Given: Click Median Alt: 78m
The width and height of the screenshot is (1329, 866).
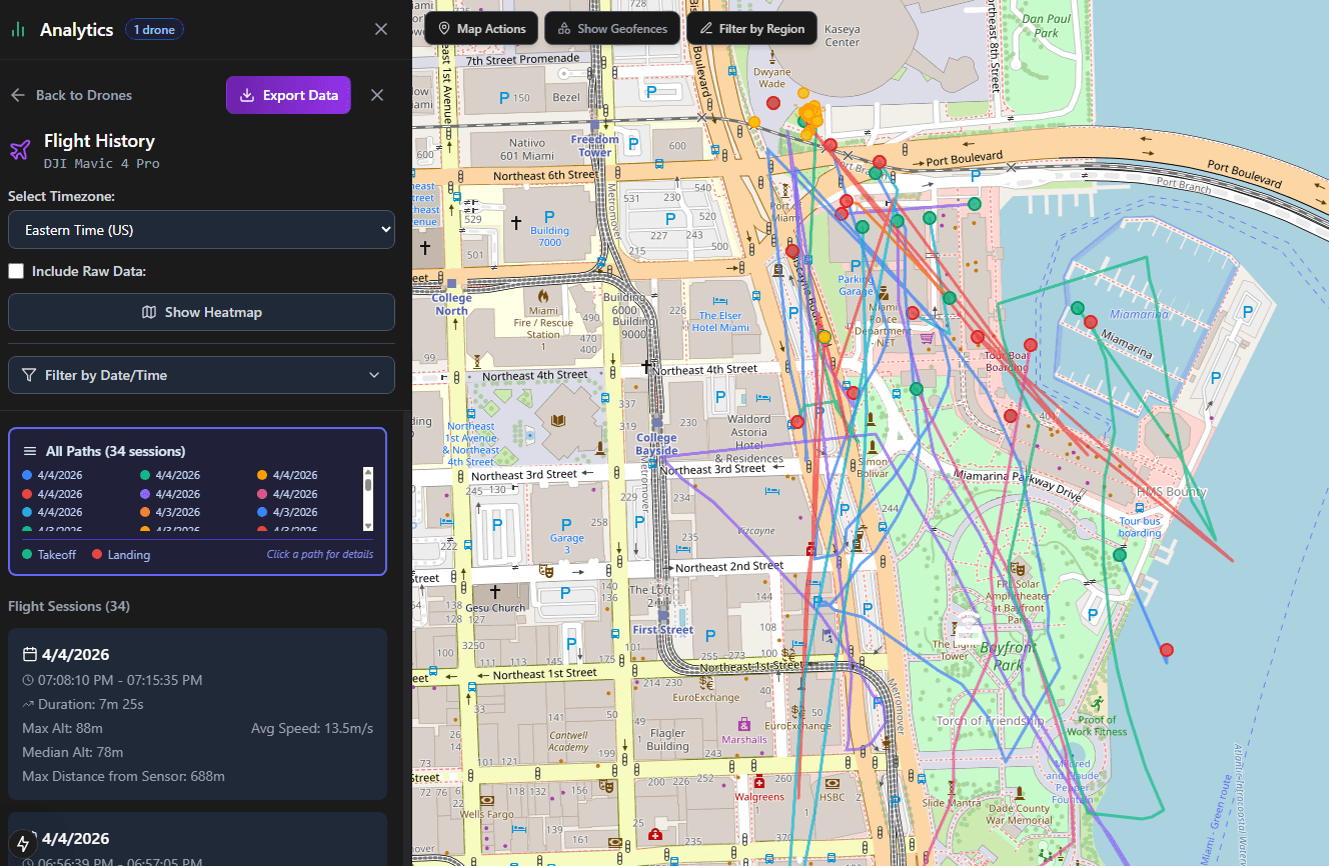Looking at the screenshot, I should coord(72,752).
